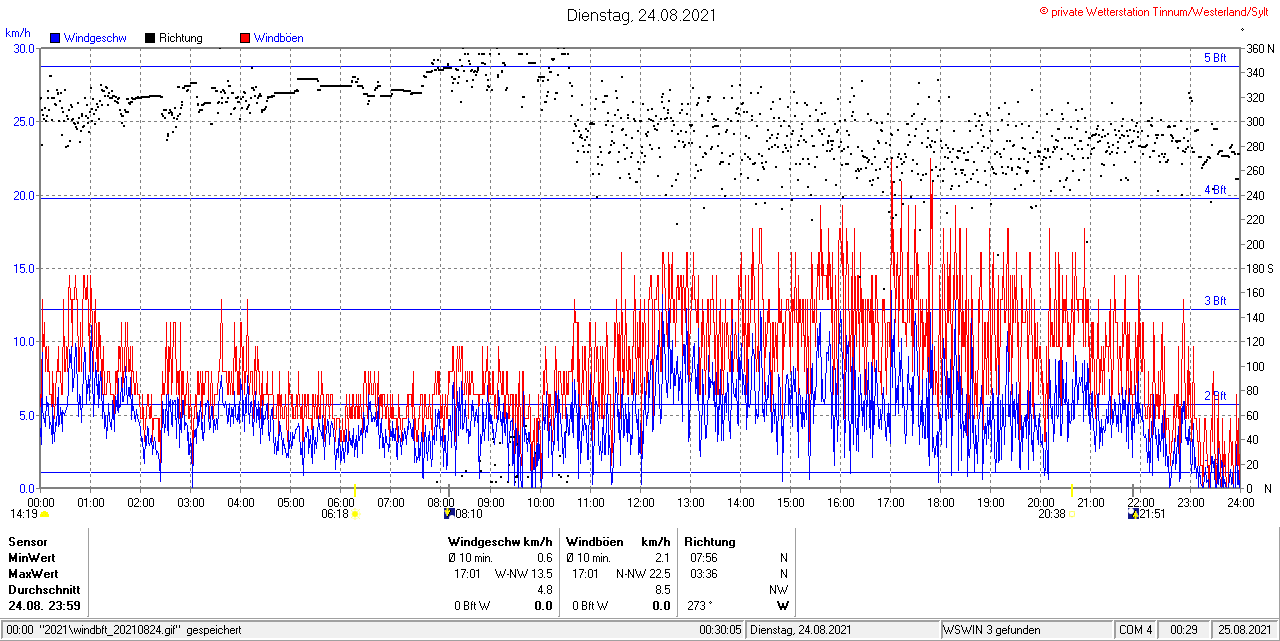This screenshot has height=641, width=1280.
Task: Click the 0.6 minimum wind speed value
Action: (x=544, y=558)
